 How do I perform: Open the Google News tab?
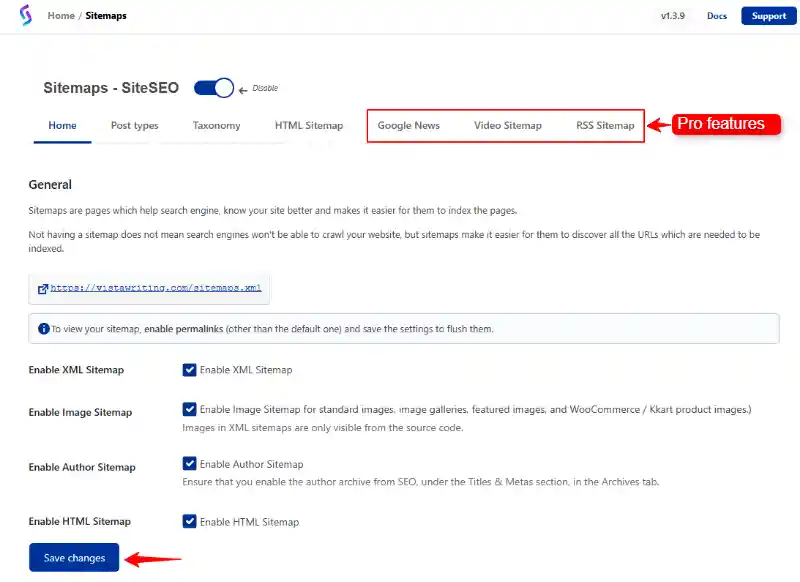click(409, 125)
